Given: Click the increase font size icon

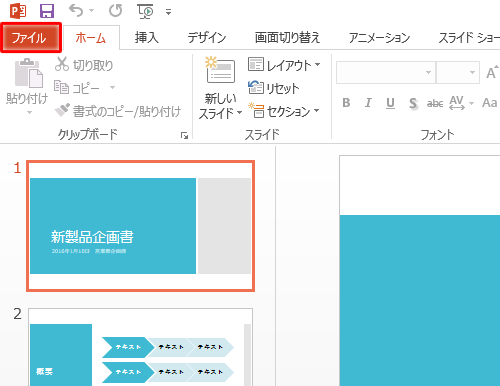Looking at the screenshot, I should tap(492, 72).
